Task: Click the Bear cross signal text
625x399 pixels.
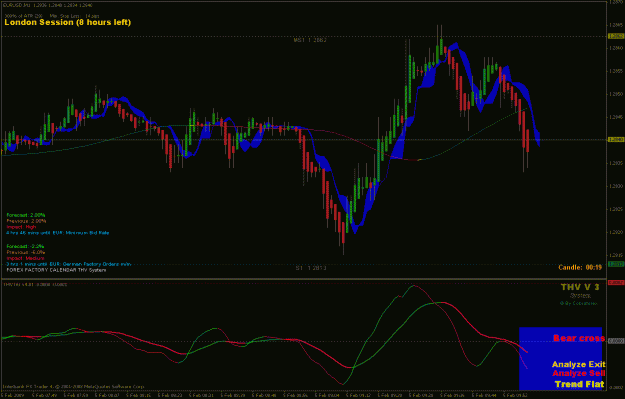Action: click(579, 338)
